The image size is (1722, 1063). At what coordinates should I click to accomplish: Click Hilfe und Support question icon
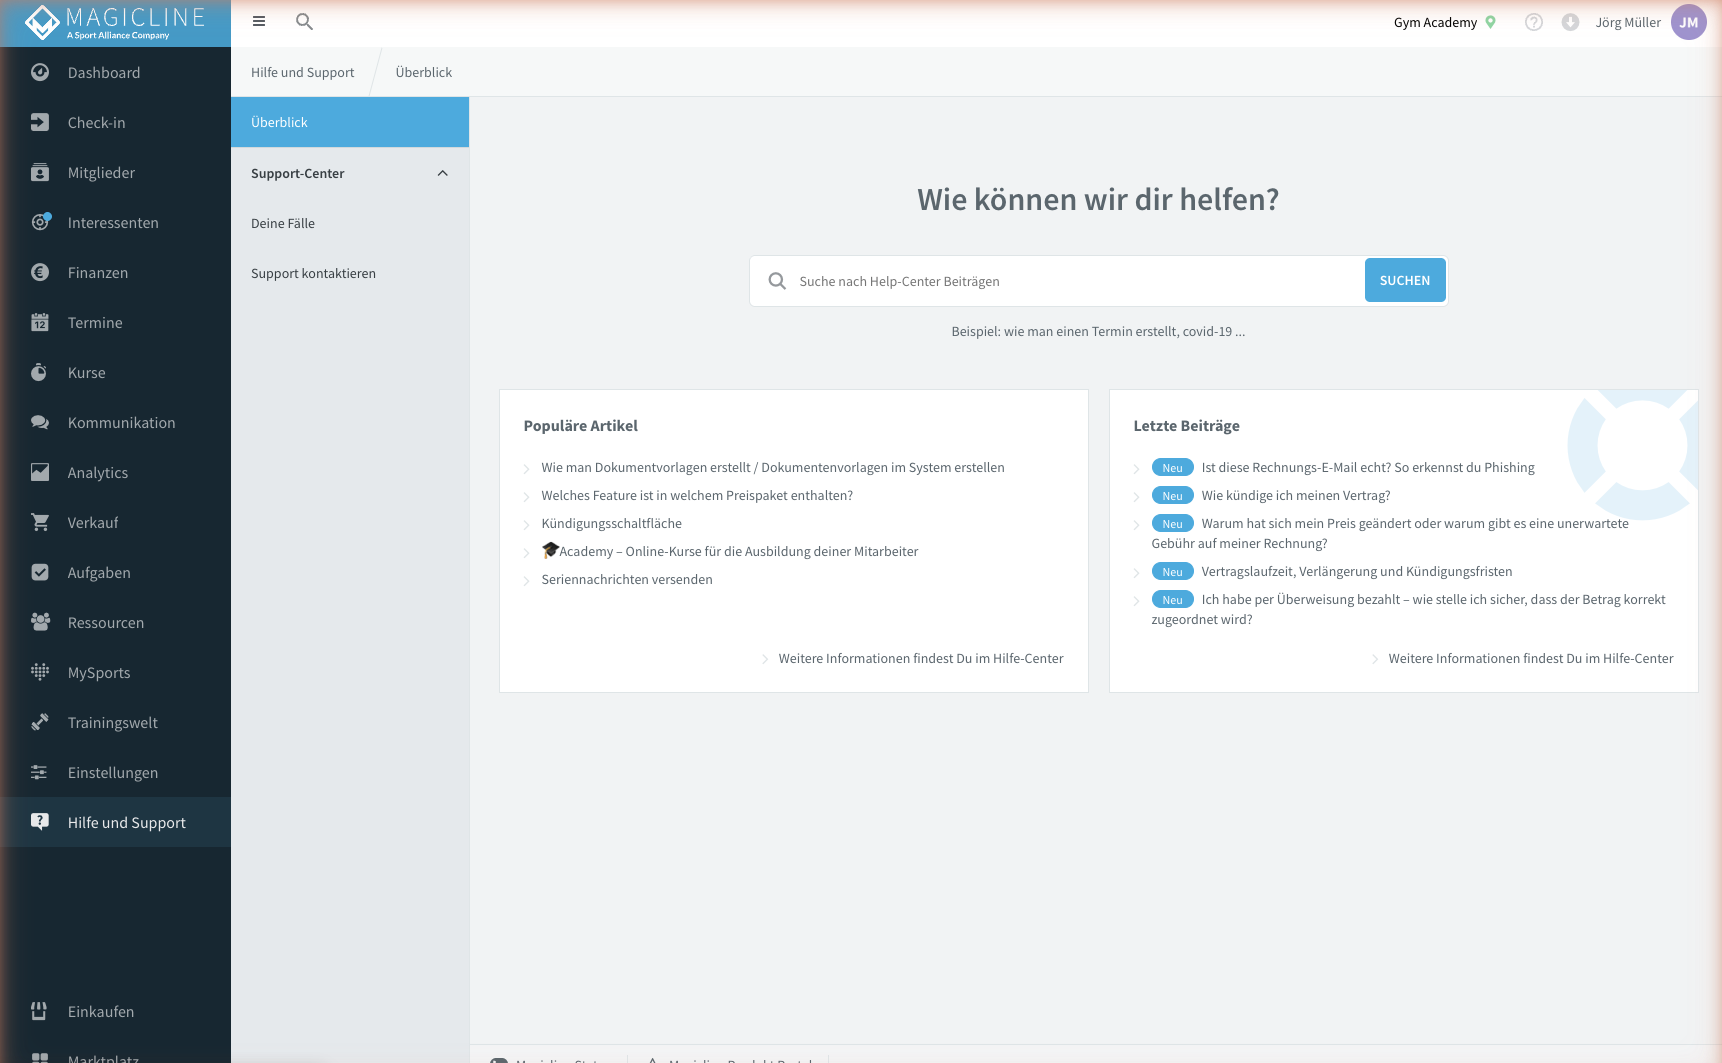tap(40, 822)
